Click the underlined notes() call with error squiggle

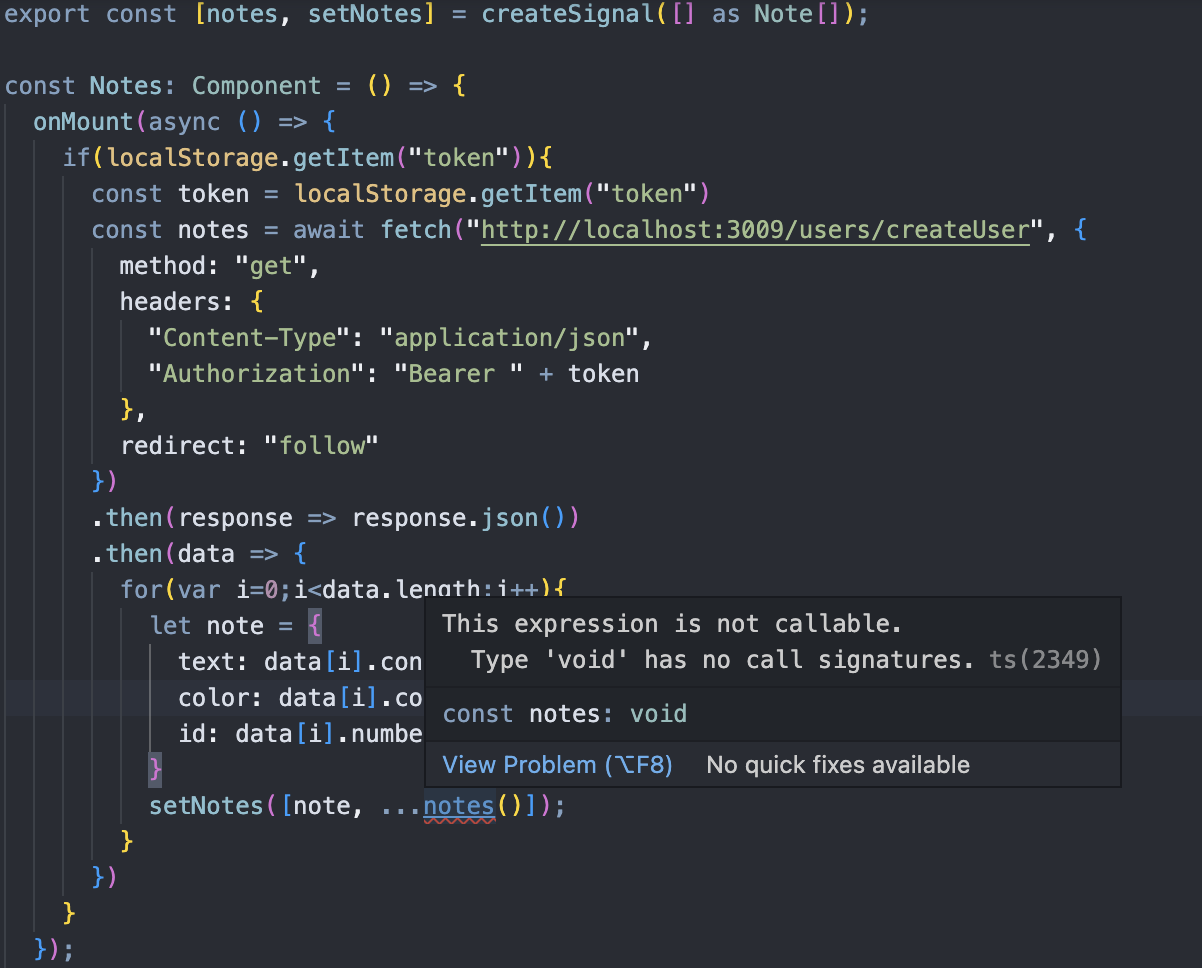(x=457, y=805)
